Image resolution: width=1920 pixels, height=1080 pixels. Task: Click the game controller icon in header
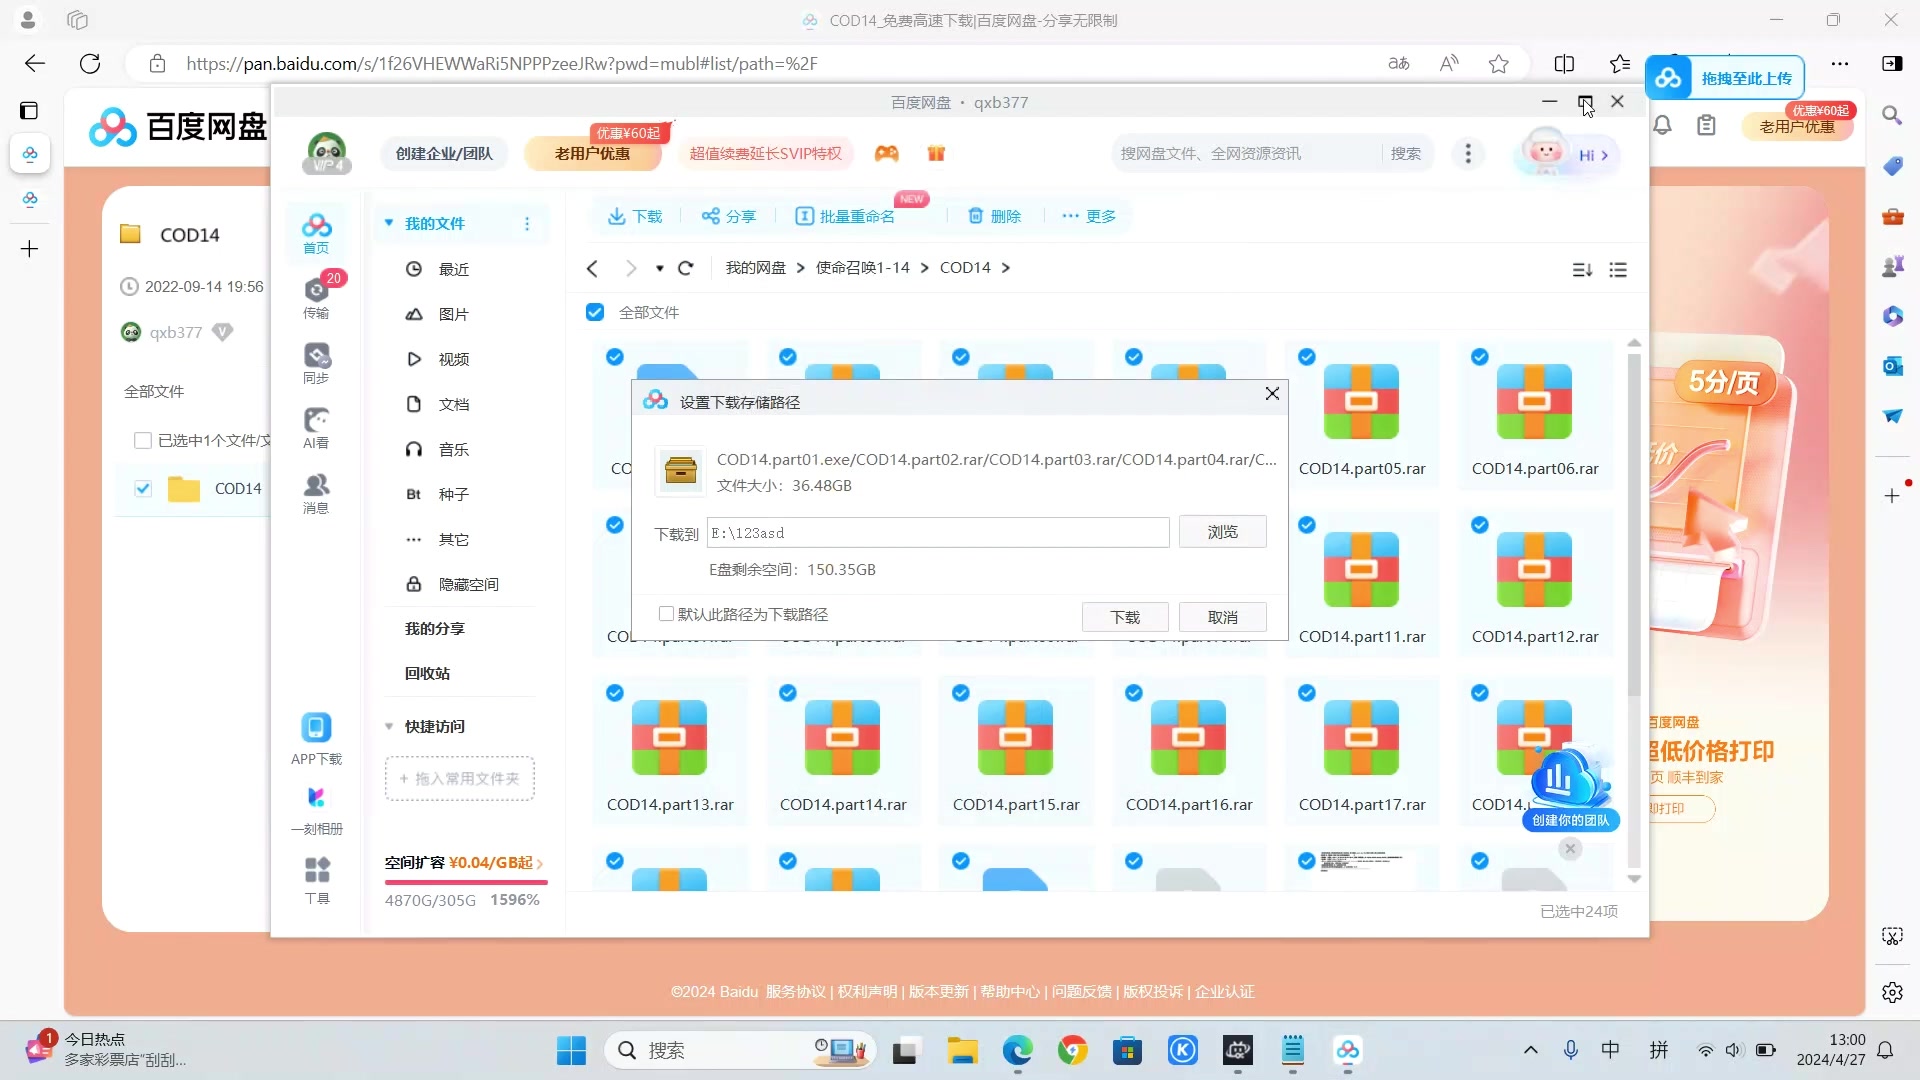(887, 153)
